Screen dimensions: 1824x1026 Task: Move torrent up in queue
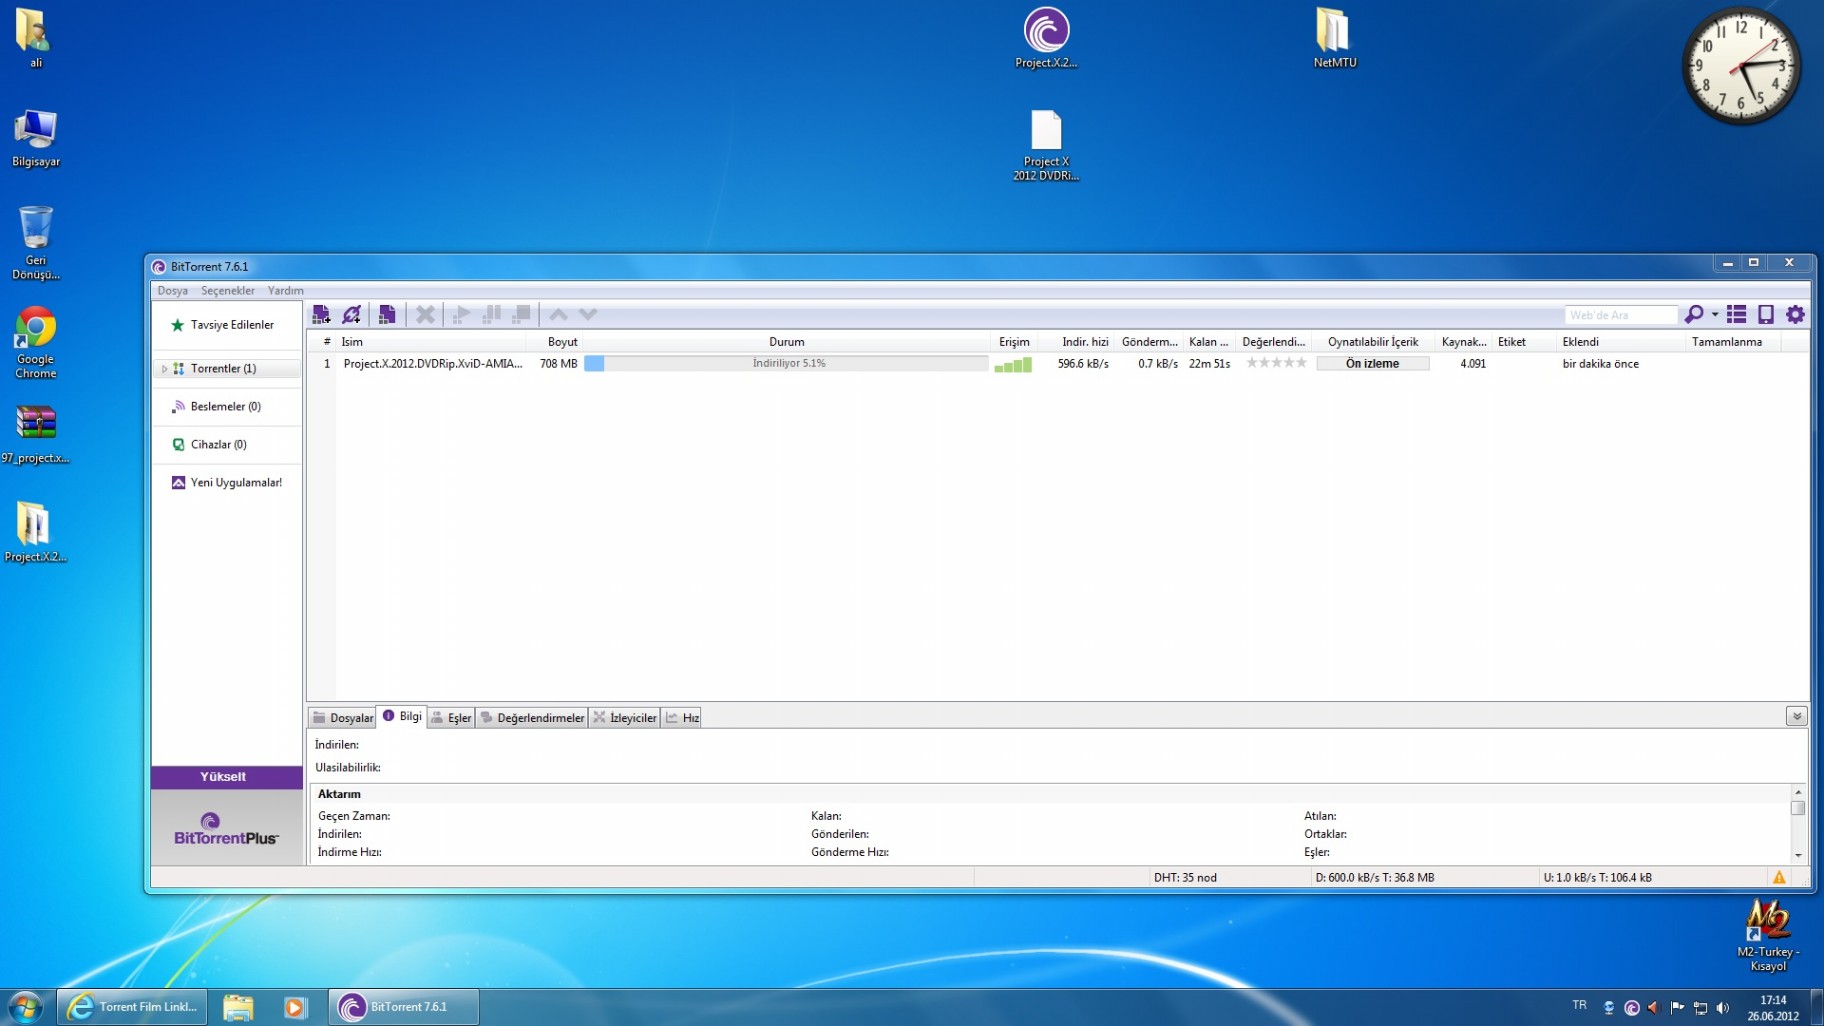pos(558,314)
